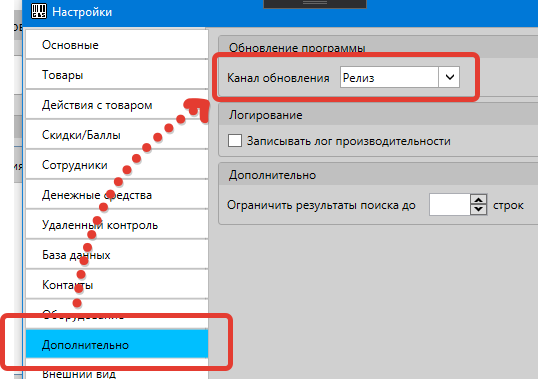Enable Записывать лог производительности checkbox

[x=235, y=141]
